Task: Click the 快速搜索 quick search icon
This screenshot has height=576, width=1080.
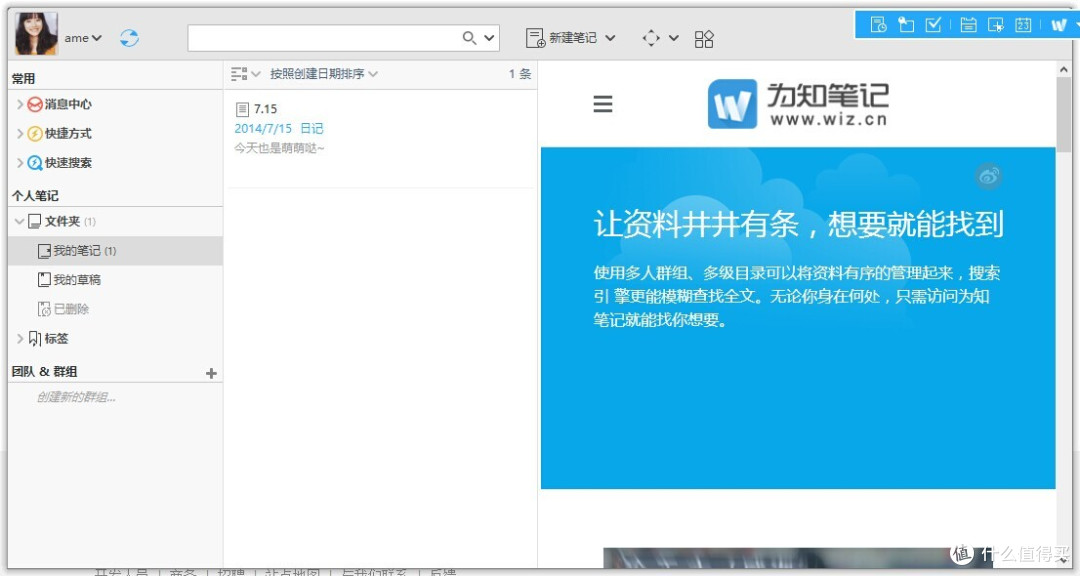Action: pos(34,163)
